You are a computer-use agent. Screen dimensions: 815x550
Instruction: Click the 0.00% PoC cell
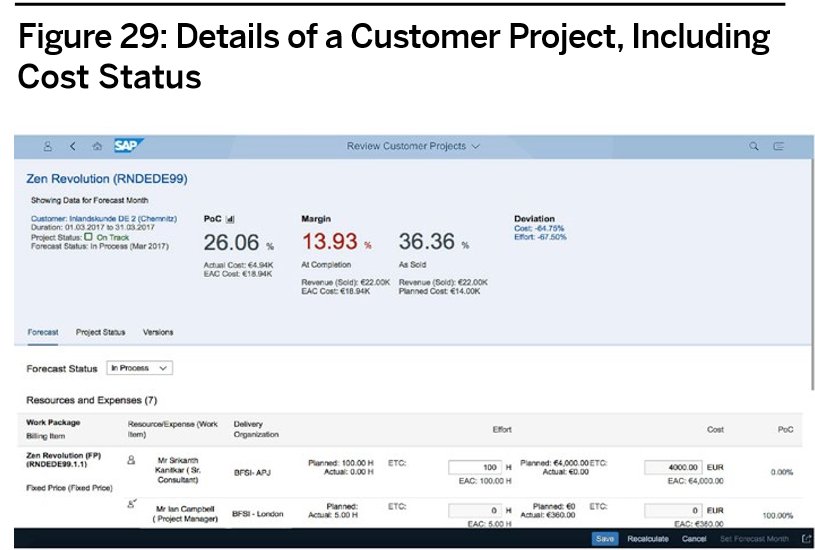click(x=782, y=472)
